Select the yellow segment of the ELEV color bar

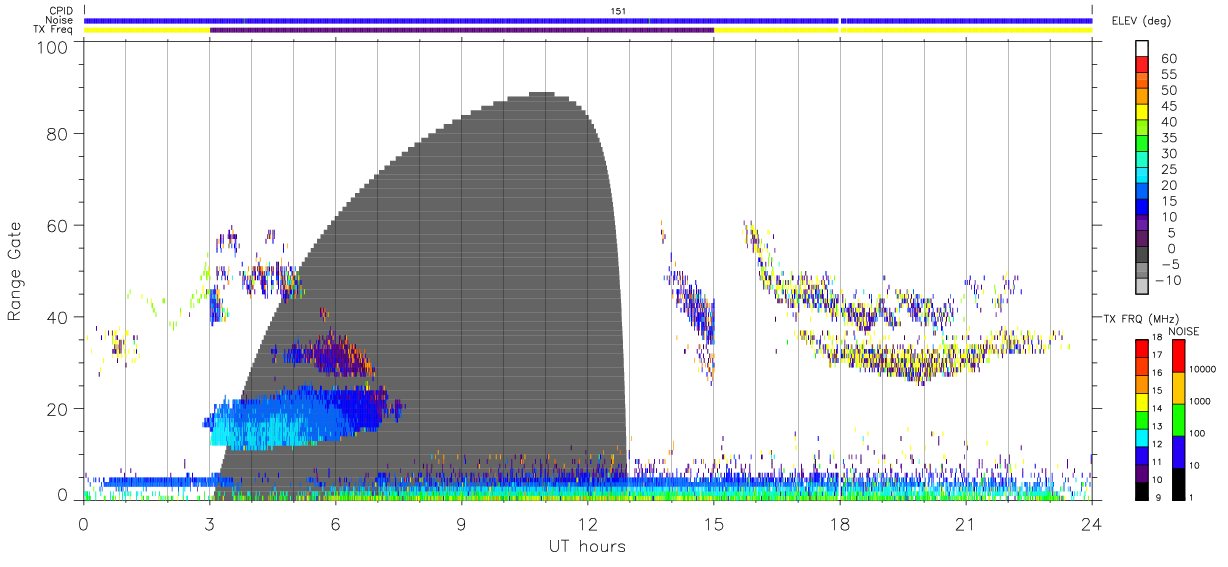click(1142, 113)
